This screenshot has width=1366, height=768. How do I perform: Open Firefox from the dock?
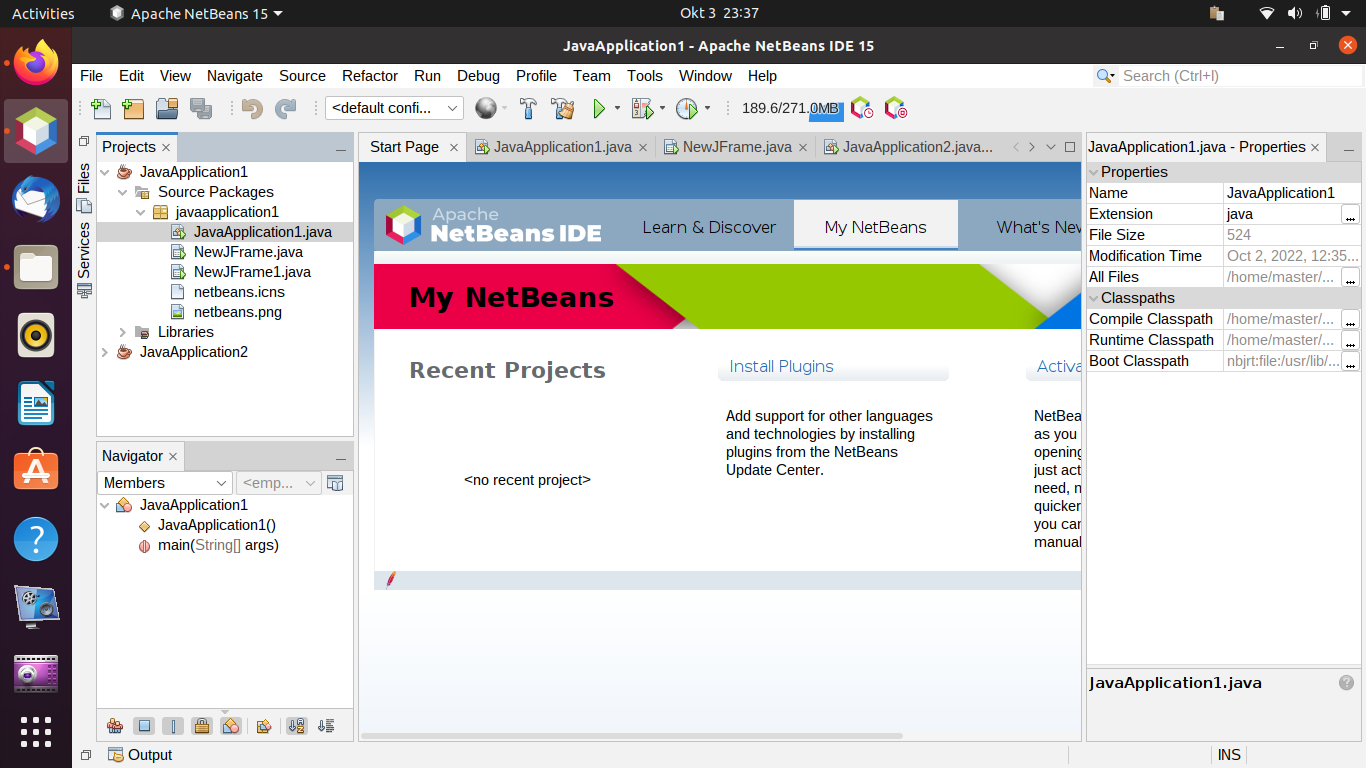36,62
